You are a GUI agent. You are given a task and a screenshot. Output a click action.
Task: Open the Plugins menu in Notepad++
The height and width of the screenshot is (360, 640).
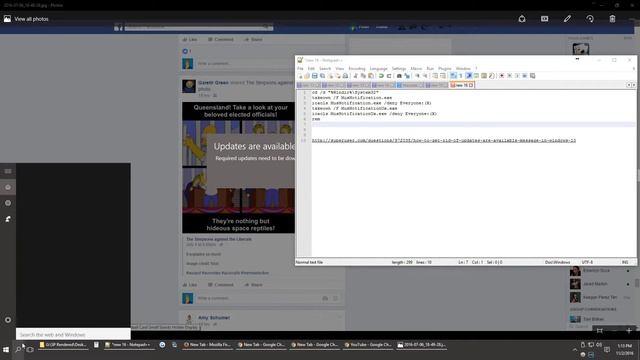tap(444, 69)
